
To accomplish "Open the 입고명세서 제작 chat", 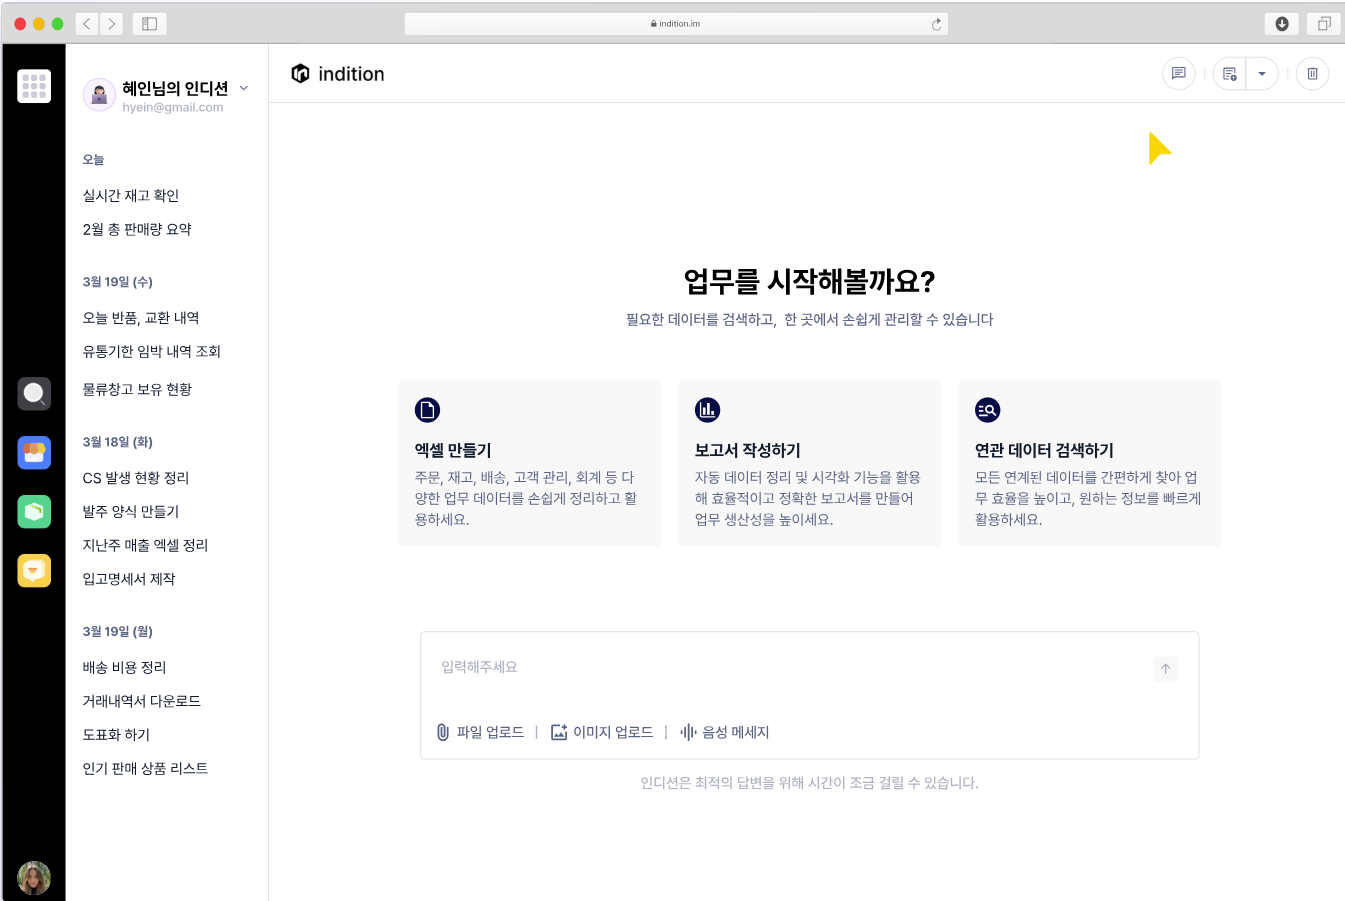I will [x=129, y=578].
